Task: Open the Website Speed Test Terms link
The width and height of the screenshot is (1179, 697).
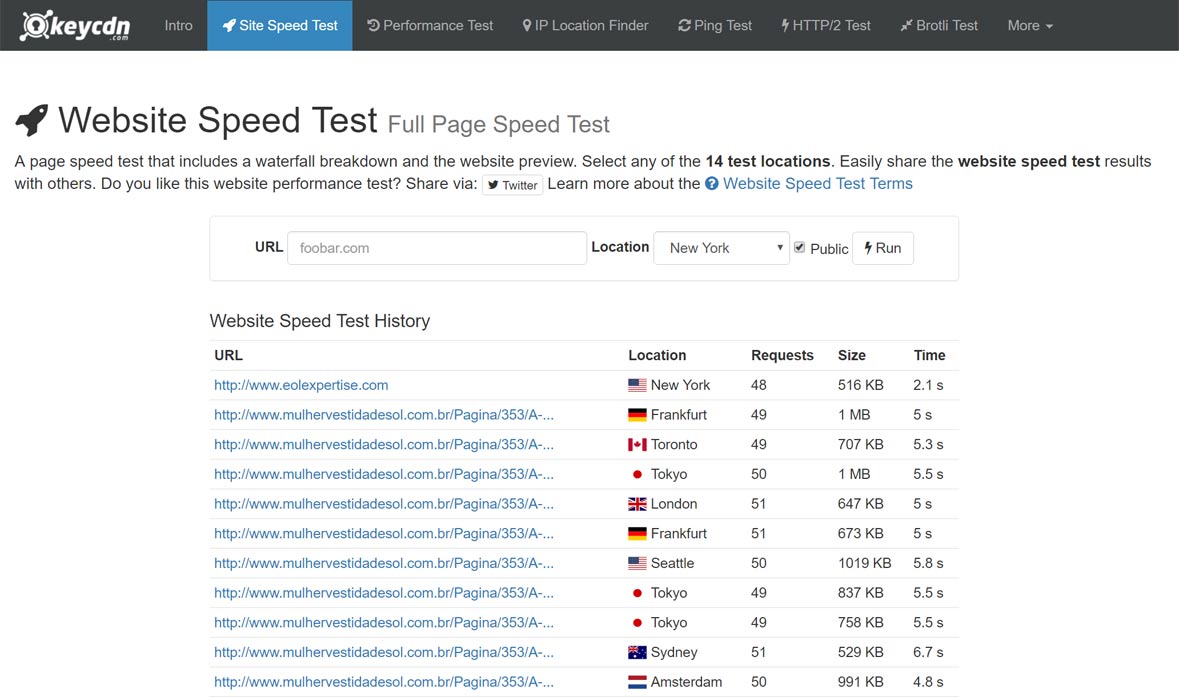Action: [817, 184]
